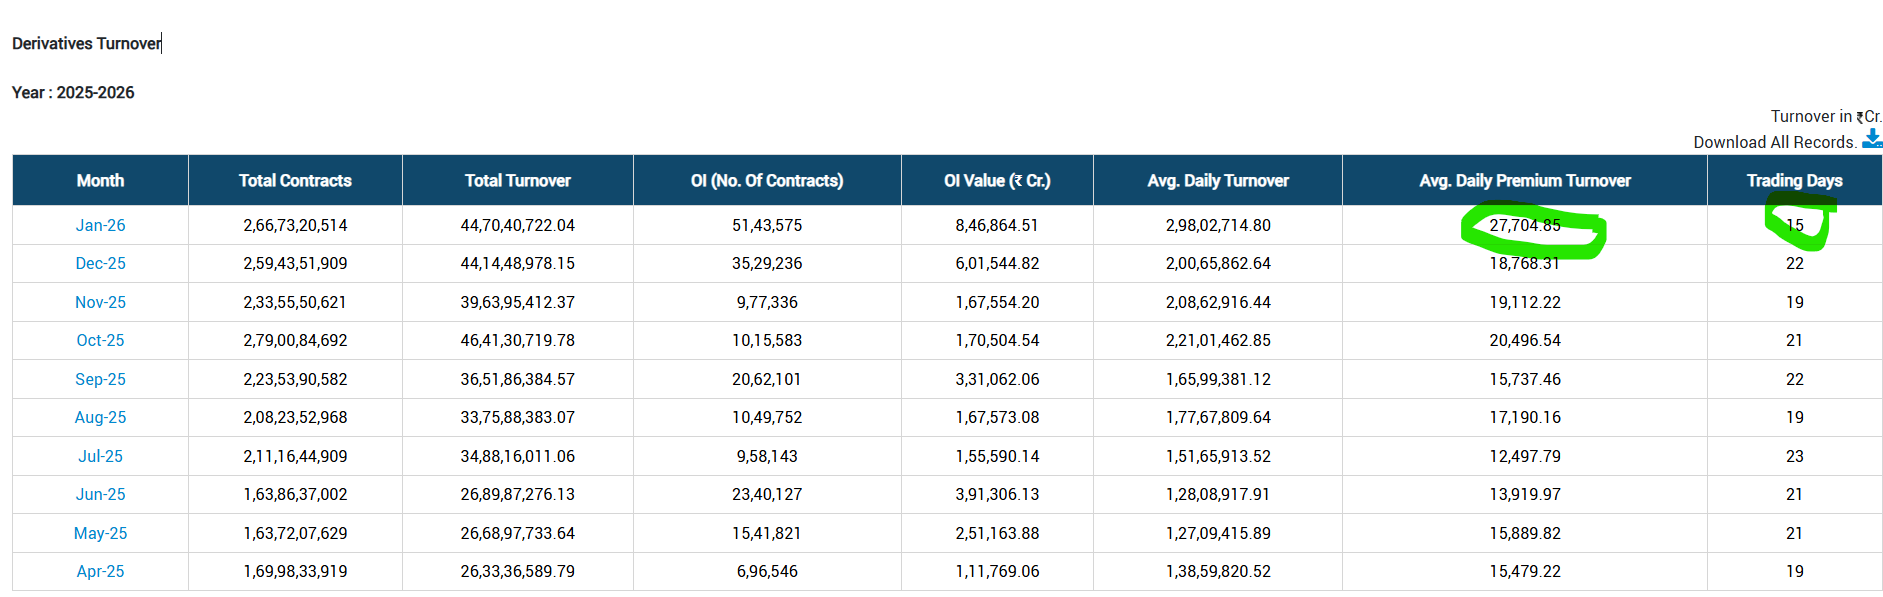Click the Month column header

[x=100, y=181]
